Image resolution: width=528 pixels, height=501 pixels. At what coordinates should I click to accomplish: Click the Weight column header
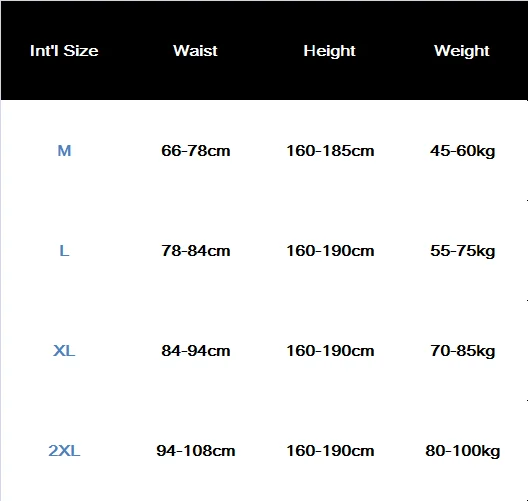pyautogui.click(x=462, y=51)
